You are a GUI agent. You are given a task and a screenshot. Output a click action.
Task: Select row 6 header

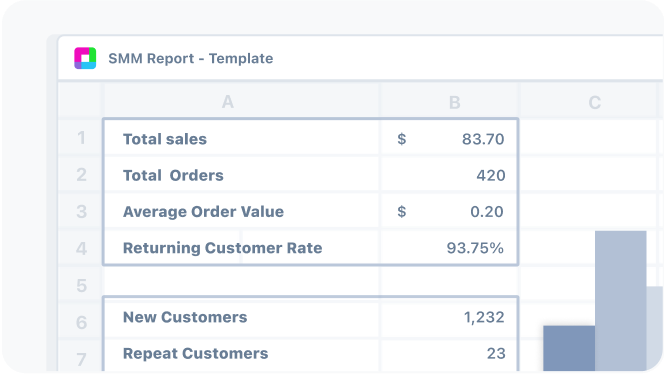[x=81, y=322]
